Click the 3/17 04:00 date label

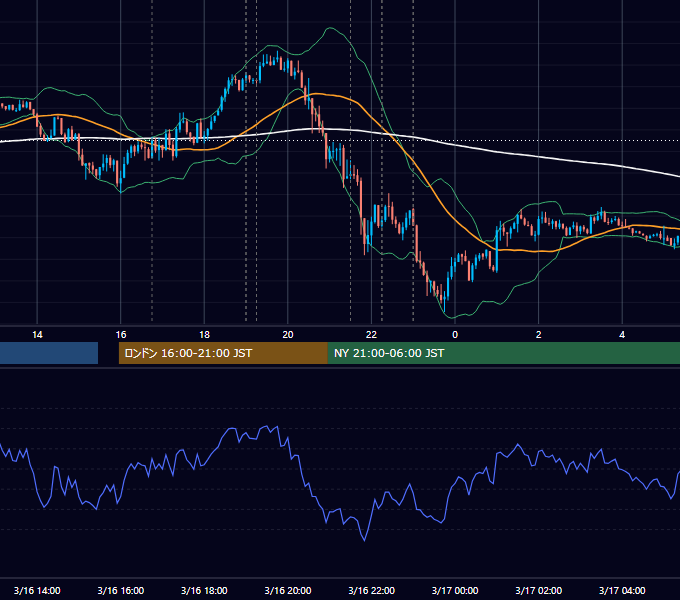[622, 590]
